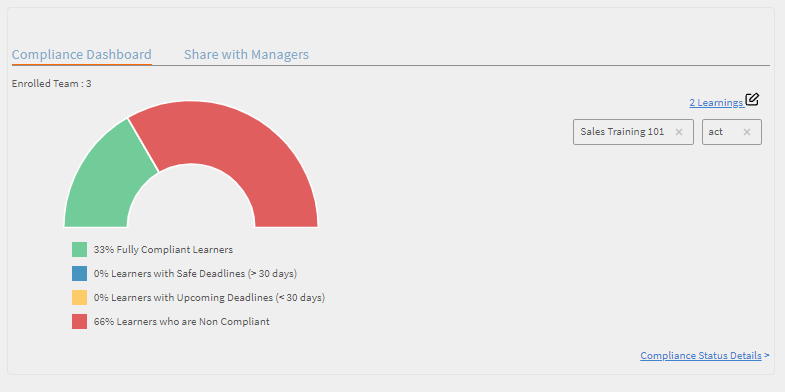The width and height of the screenshot is (785, 392).
Task: Click '0% Learners with Safe Deadlines' text
Action: (195, 273)
